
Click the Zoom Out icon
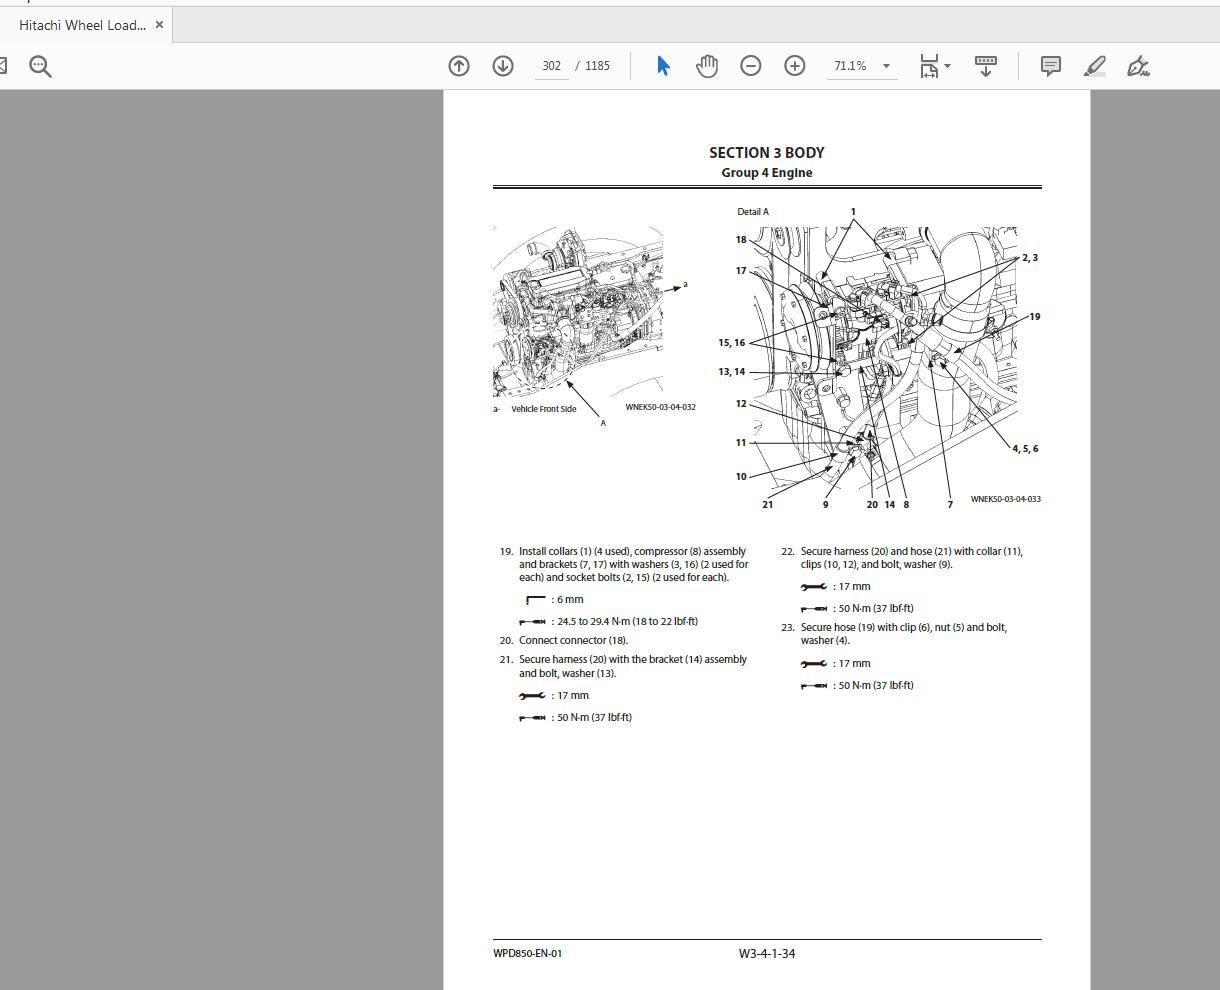click(750, 65)
